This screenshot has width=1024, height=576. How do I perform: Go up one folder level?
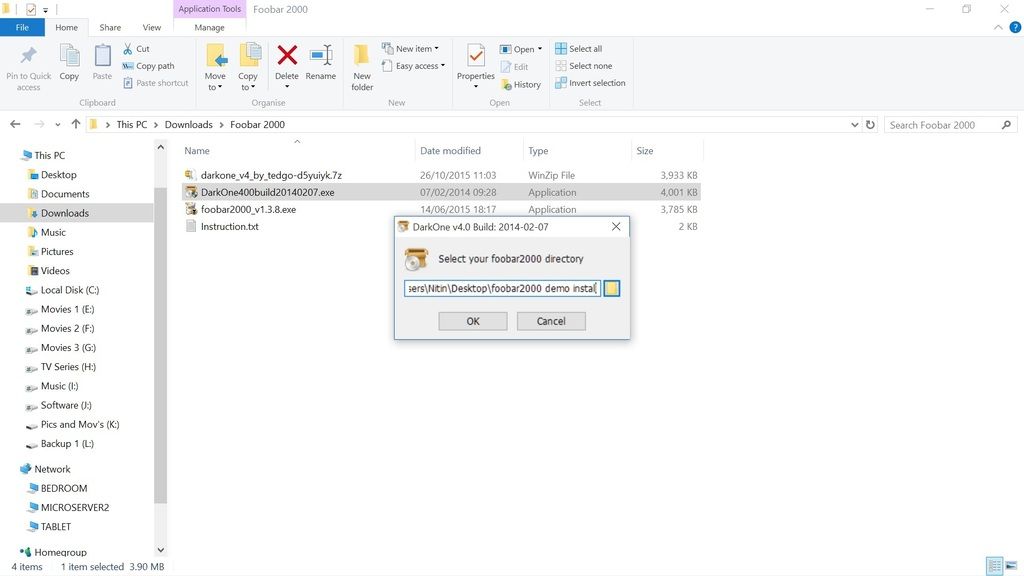click(x=76, y=124)
